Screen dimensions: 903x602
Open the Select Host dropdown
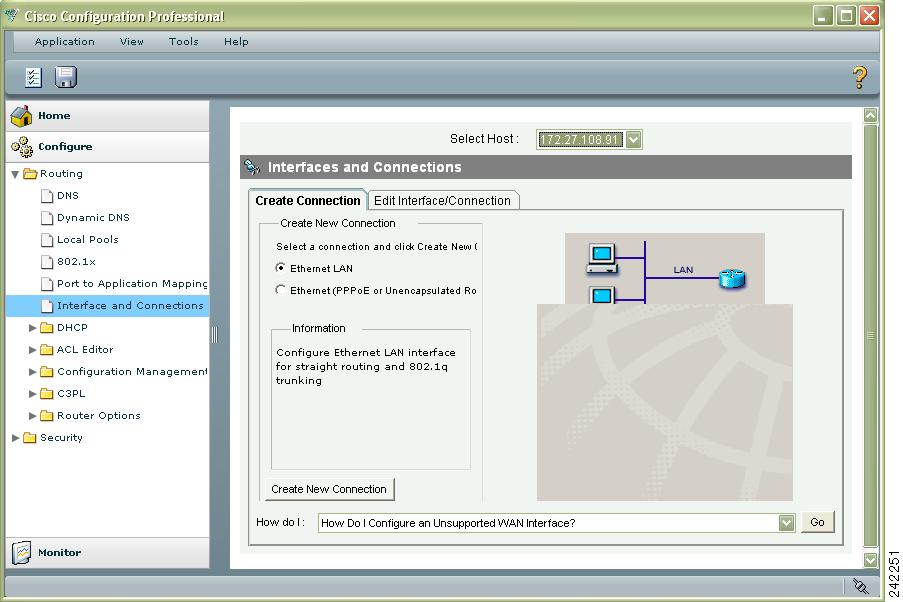pyautogui.click(x=634, y=139)
